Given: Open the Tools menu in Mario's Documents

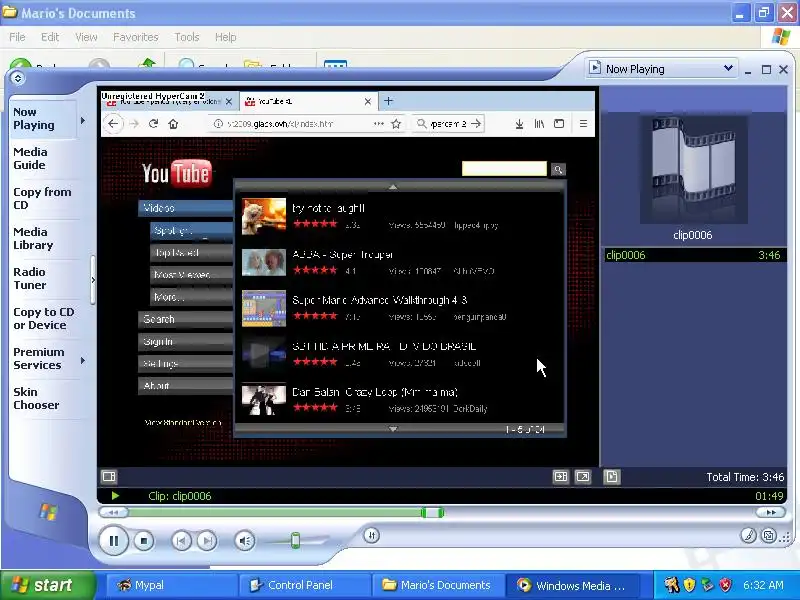Looking at the screenshot, I should coord(187,37).
